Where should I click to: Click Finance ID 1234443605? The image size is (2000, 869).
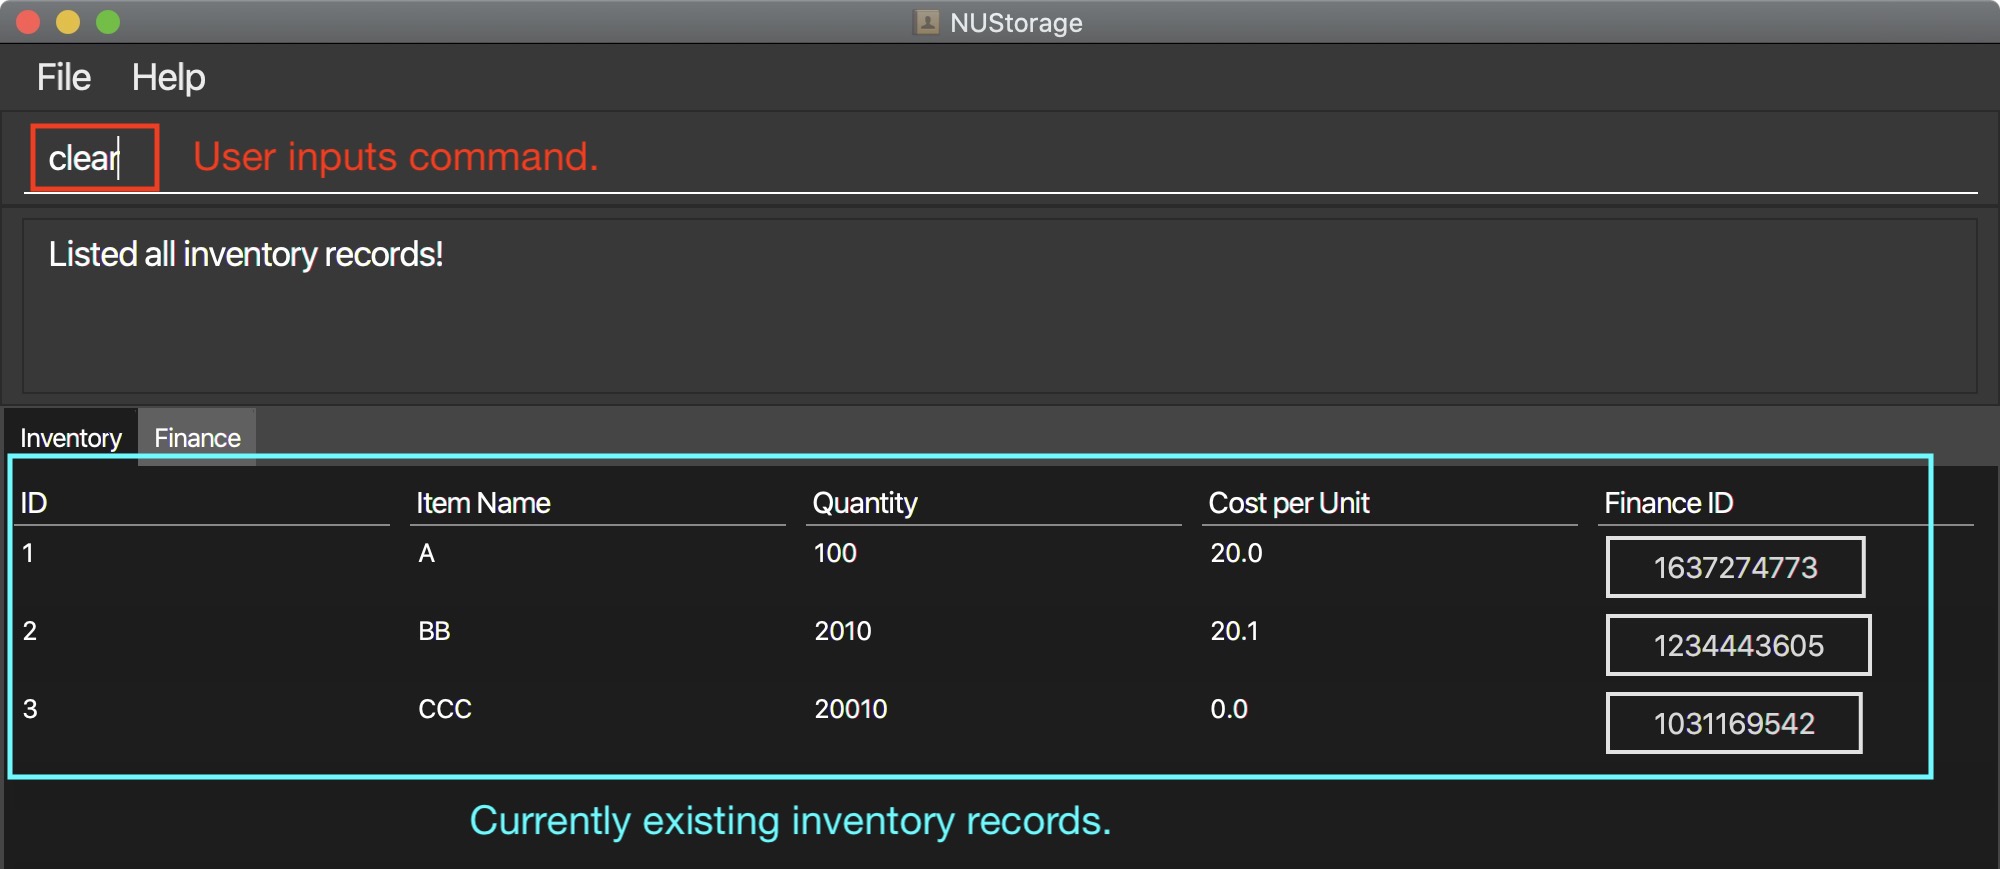(x=1738, y=645)
